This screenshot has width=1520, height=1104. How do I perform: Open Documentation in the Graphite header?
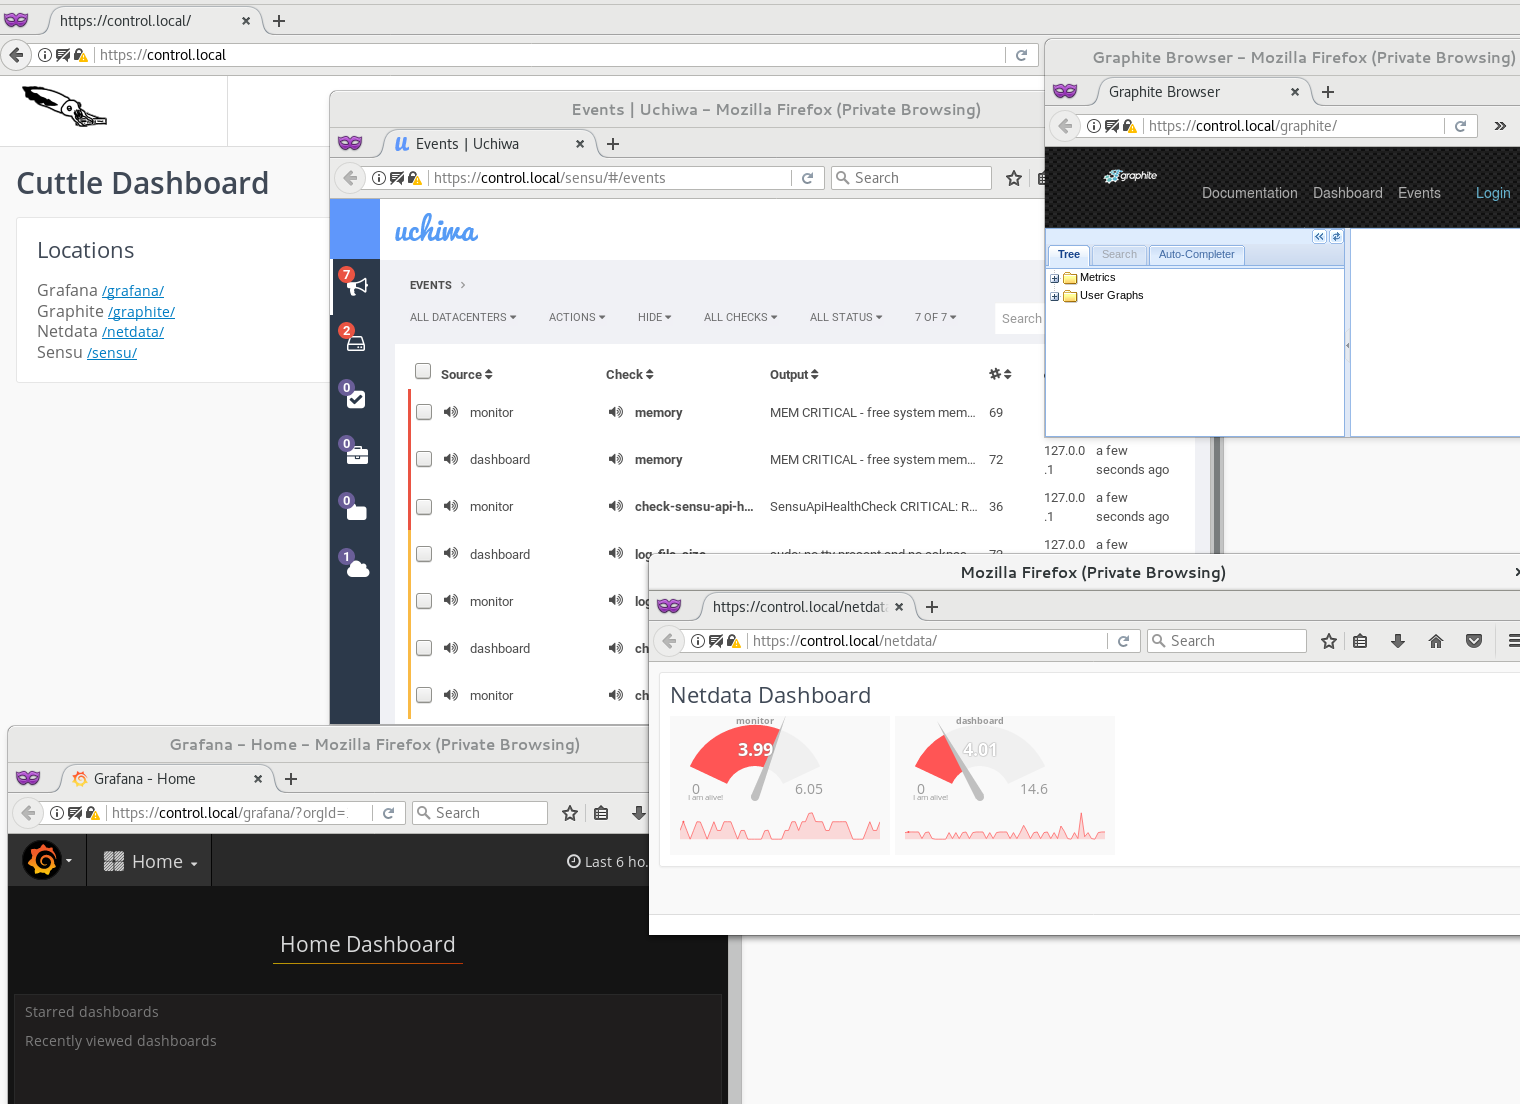(1249, 193)
